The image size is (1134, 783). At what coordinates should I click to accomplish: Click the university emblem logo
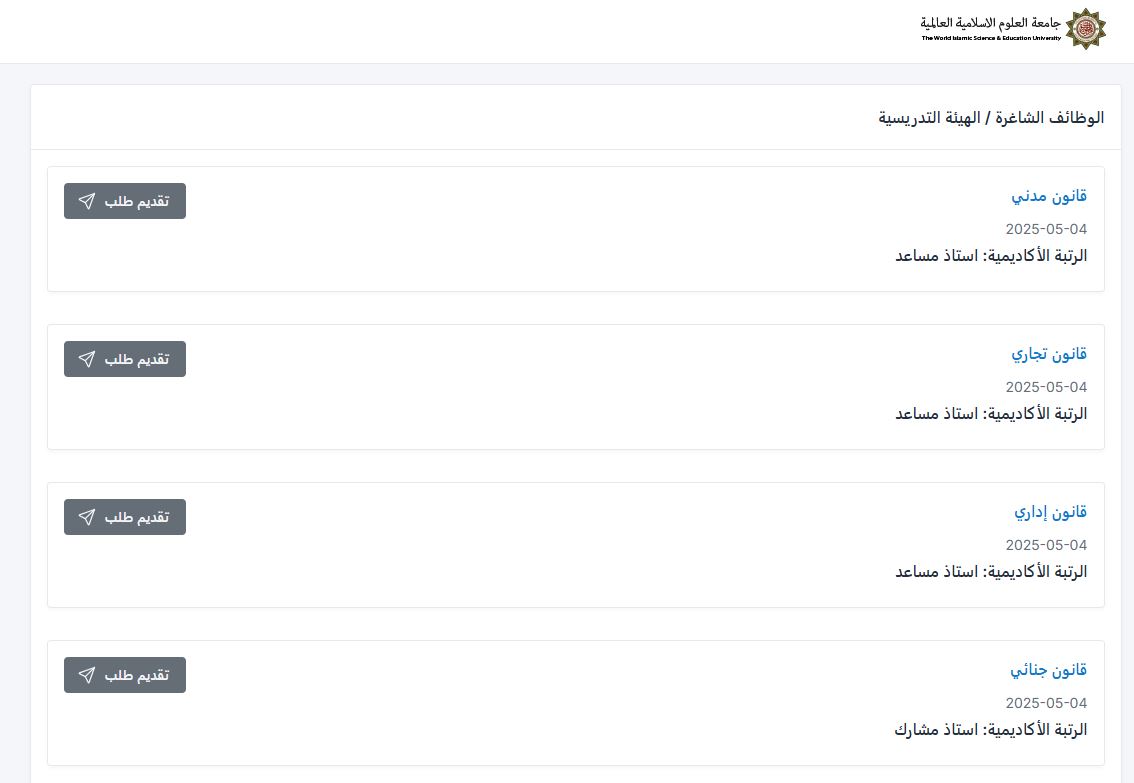point(1085,28)
